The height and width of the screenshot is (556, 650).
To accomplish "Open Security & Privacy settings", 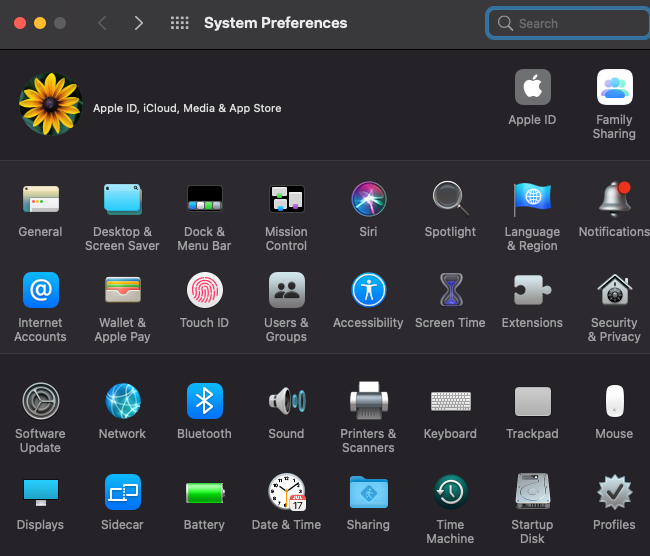I will [614, 290].
